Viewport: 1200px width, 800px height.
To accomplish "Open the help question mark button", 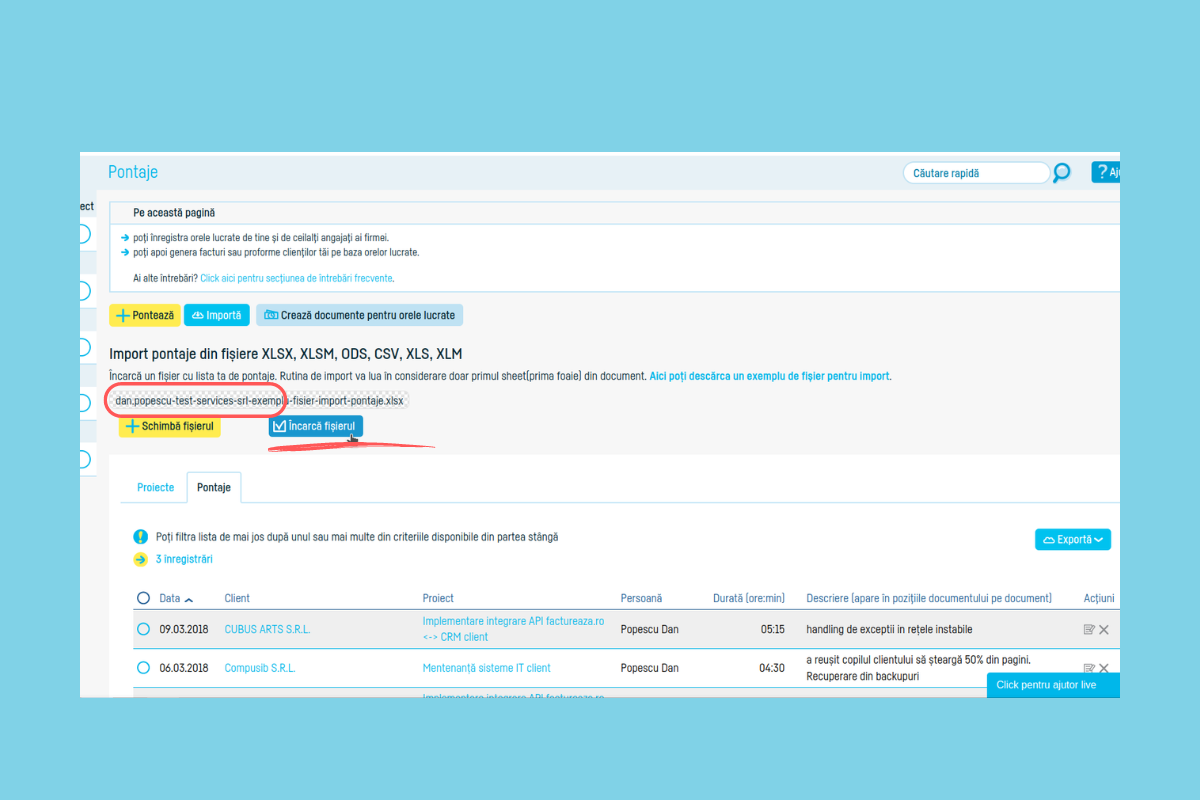I will [x=1104, y=172].
